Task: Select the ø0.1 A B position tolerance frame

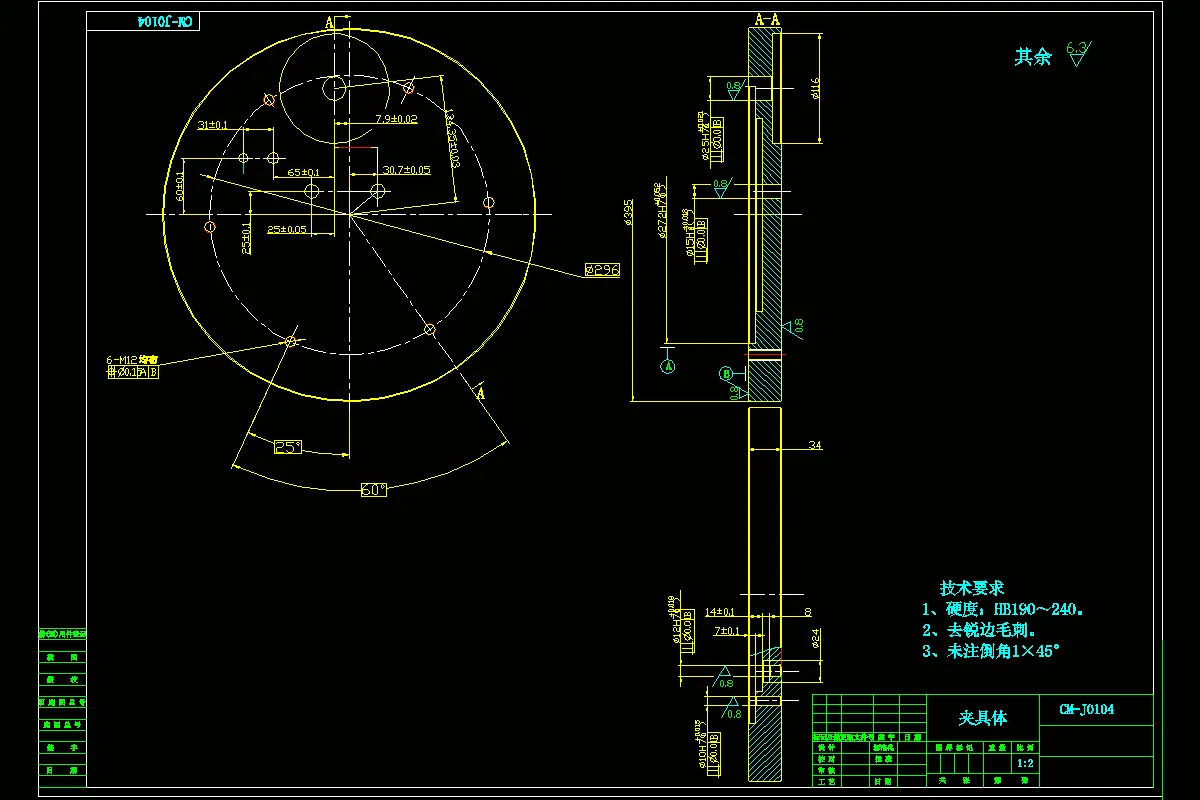Action: (132, 372)
